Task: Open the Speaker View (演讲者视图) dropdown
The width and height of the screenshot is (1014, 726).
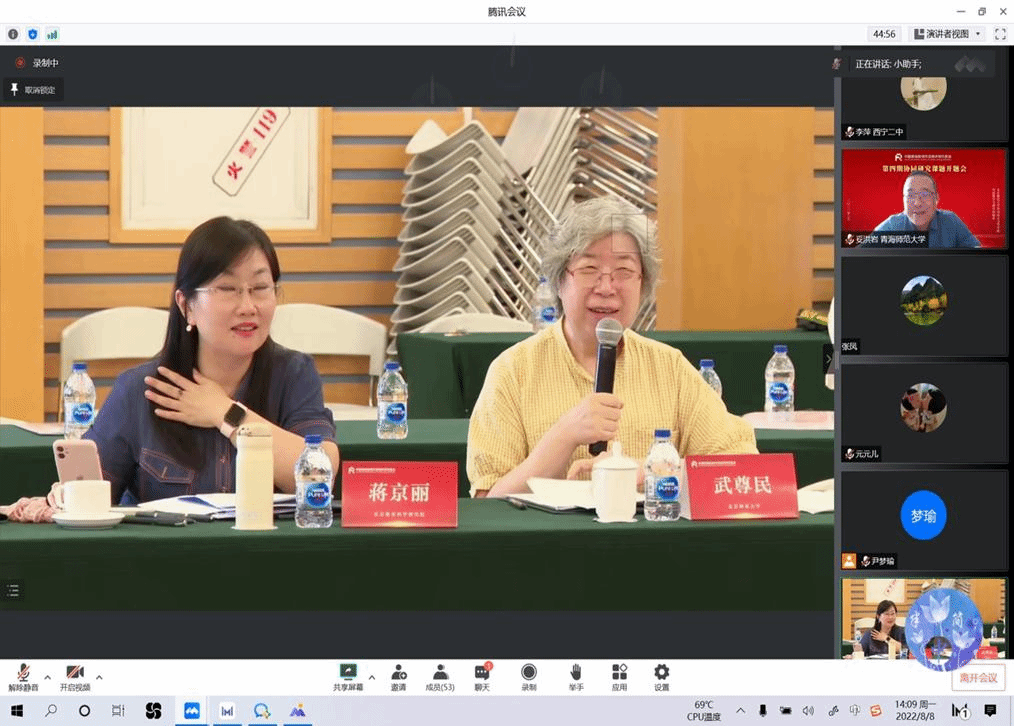Action: click(x=947, y=34)
